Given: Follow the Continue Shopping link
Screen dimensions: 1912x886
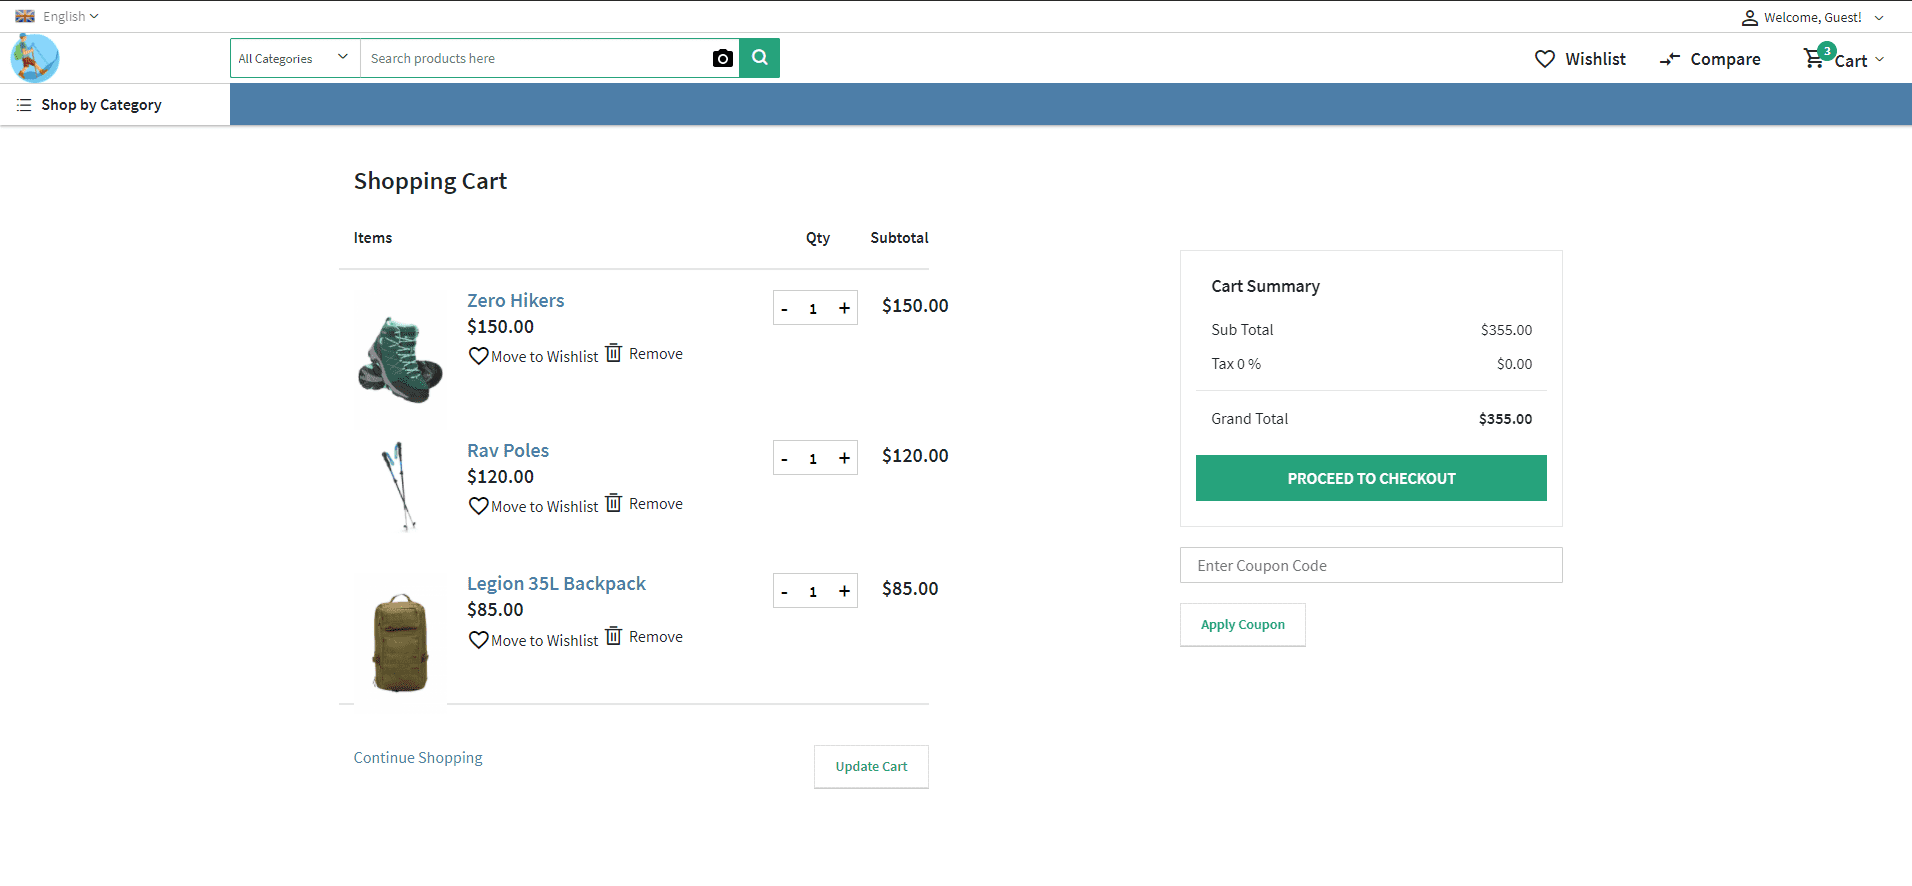Looking at the screenshot, I should (x=418, y=758).
